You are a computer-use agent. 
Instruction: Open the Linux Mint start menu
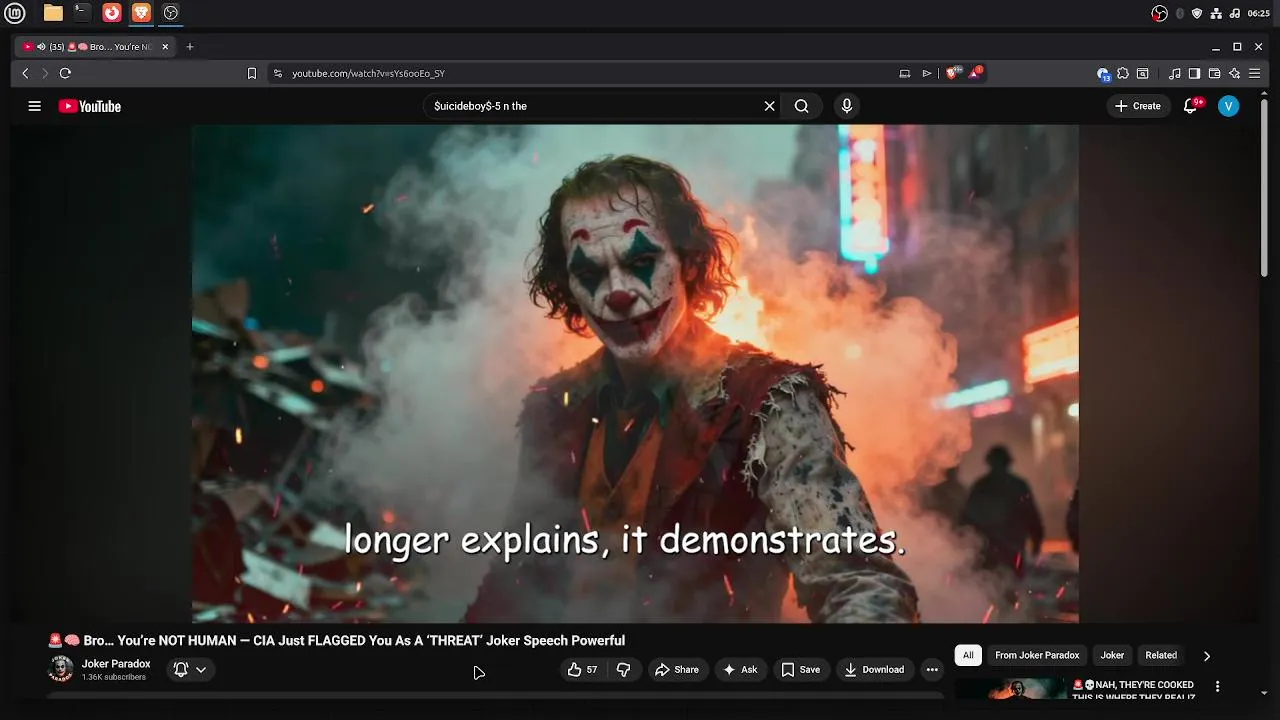coord(15,13)
